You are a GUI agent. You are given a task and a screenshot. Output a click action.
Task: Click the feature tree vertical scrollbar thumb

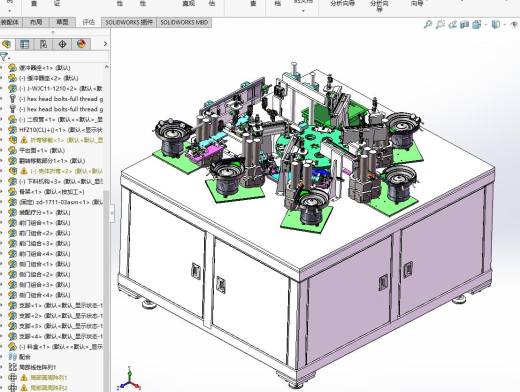click(x=106, y=290)
